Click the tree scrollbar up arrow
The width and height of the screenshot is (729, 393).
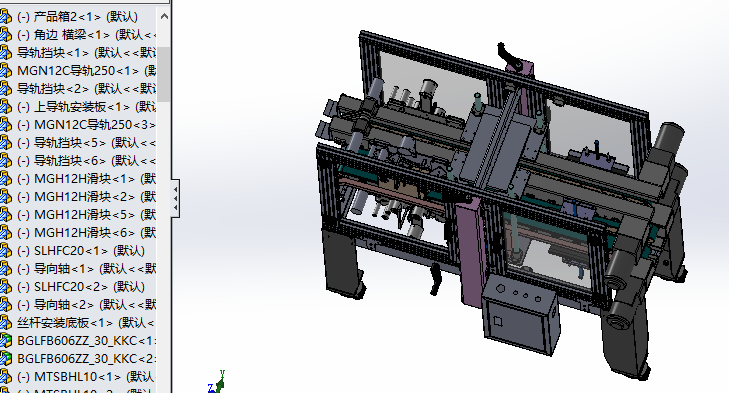coord(164,16)
